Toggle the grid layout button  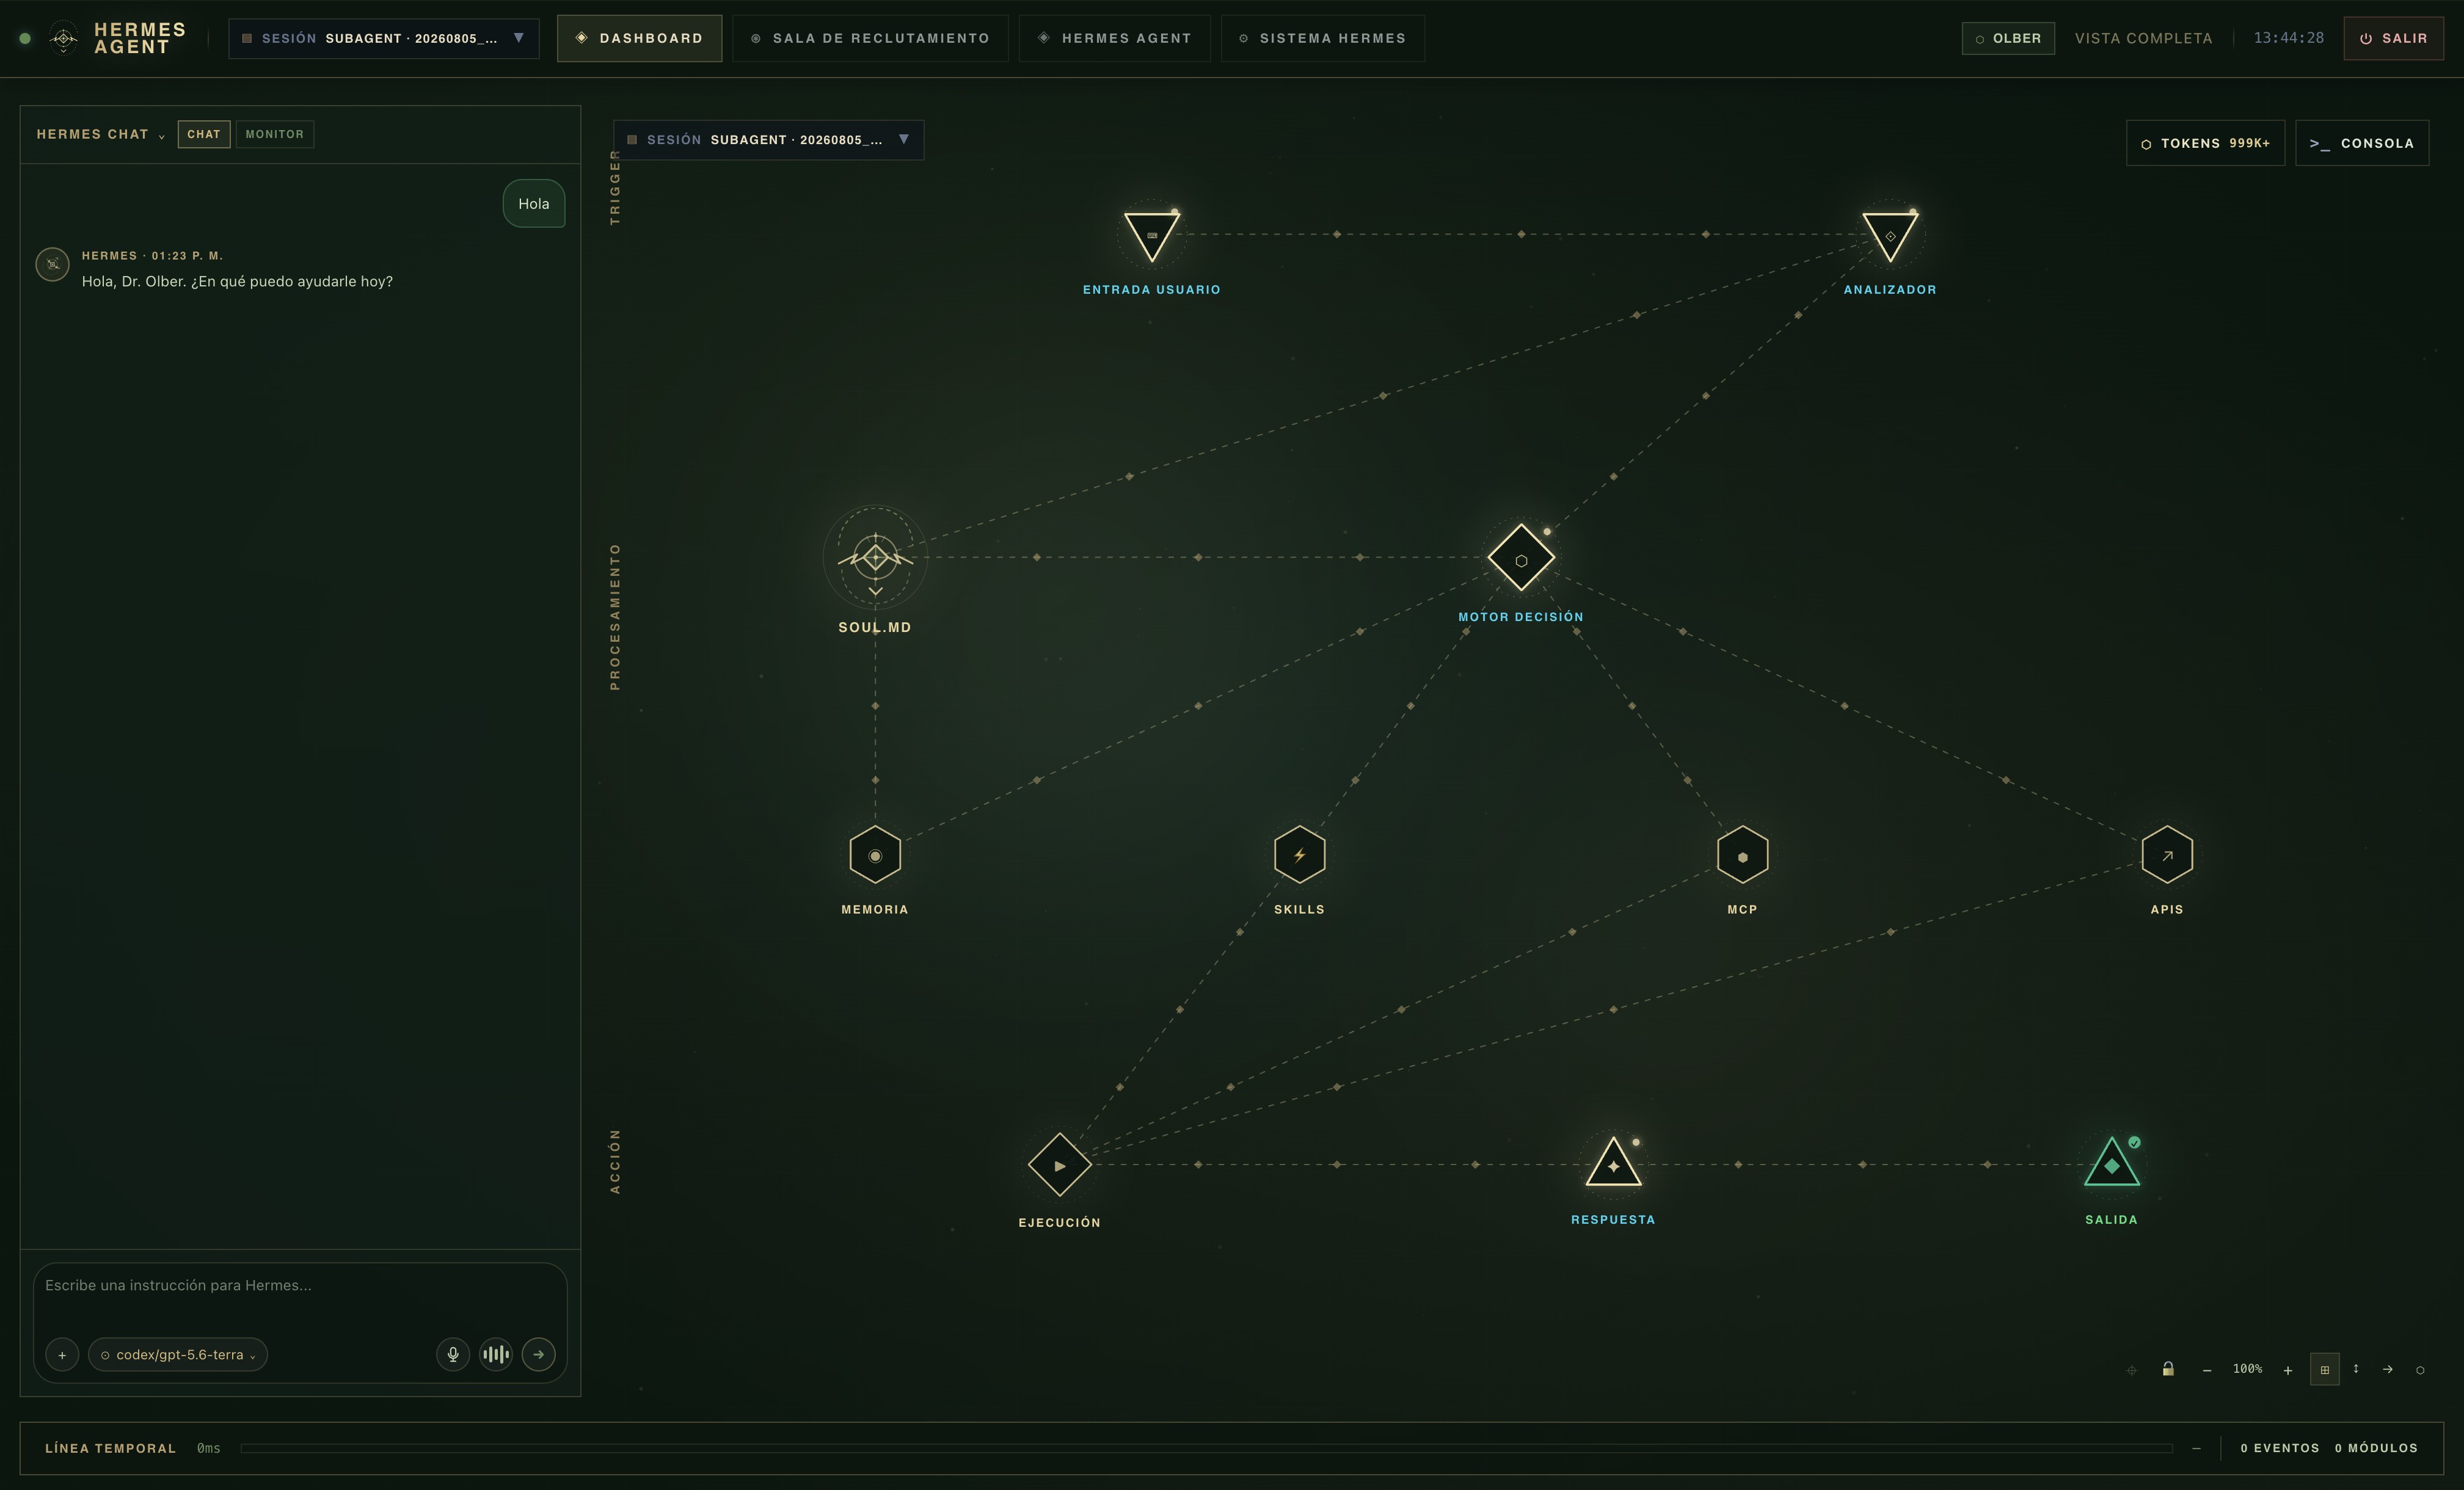tap(2324, 1369)
